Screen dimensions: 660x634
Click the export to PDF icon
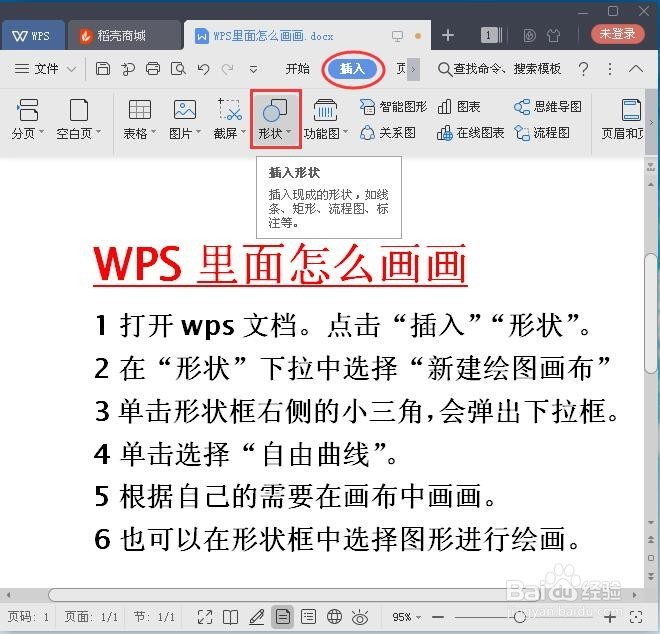tap(128, 69)
